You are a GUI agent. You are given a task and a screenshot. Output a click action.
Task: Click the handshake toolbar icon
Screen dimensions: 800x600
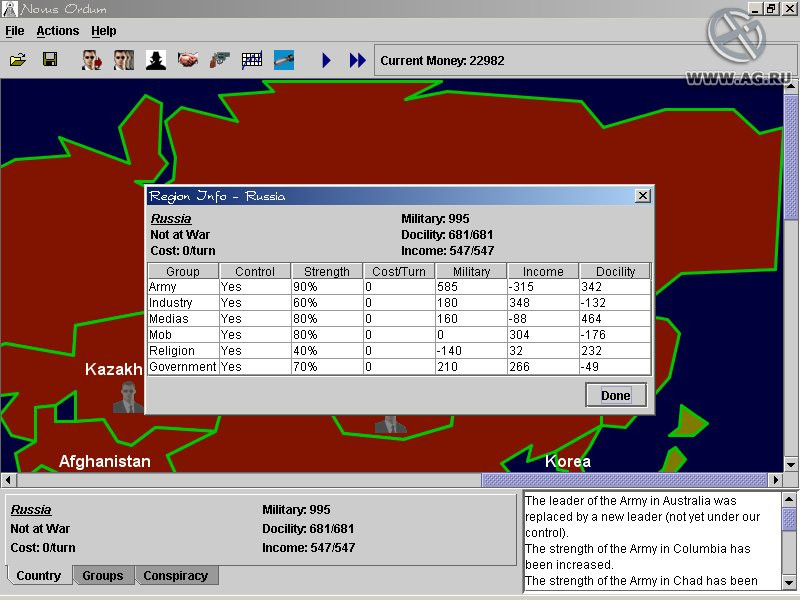tap(188, 60)
